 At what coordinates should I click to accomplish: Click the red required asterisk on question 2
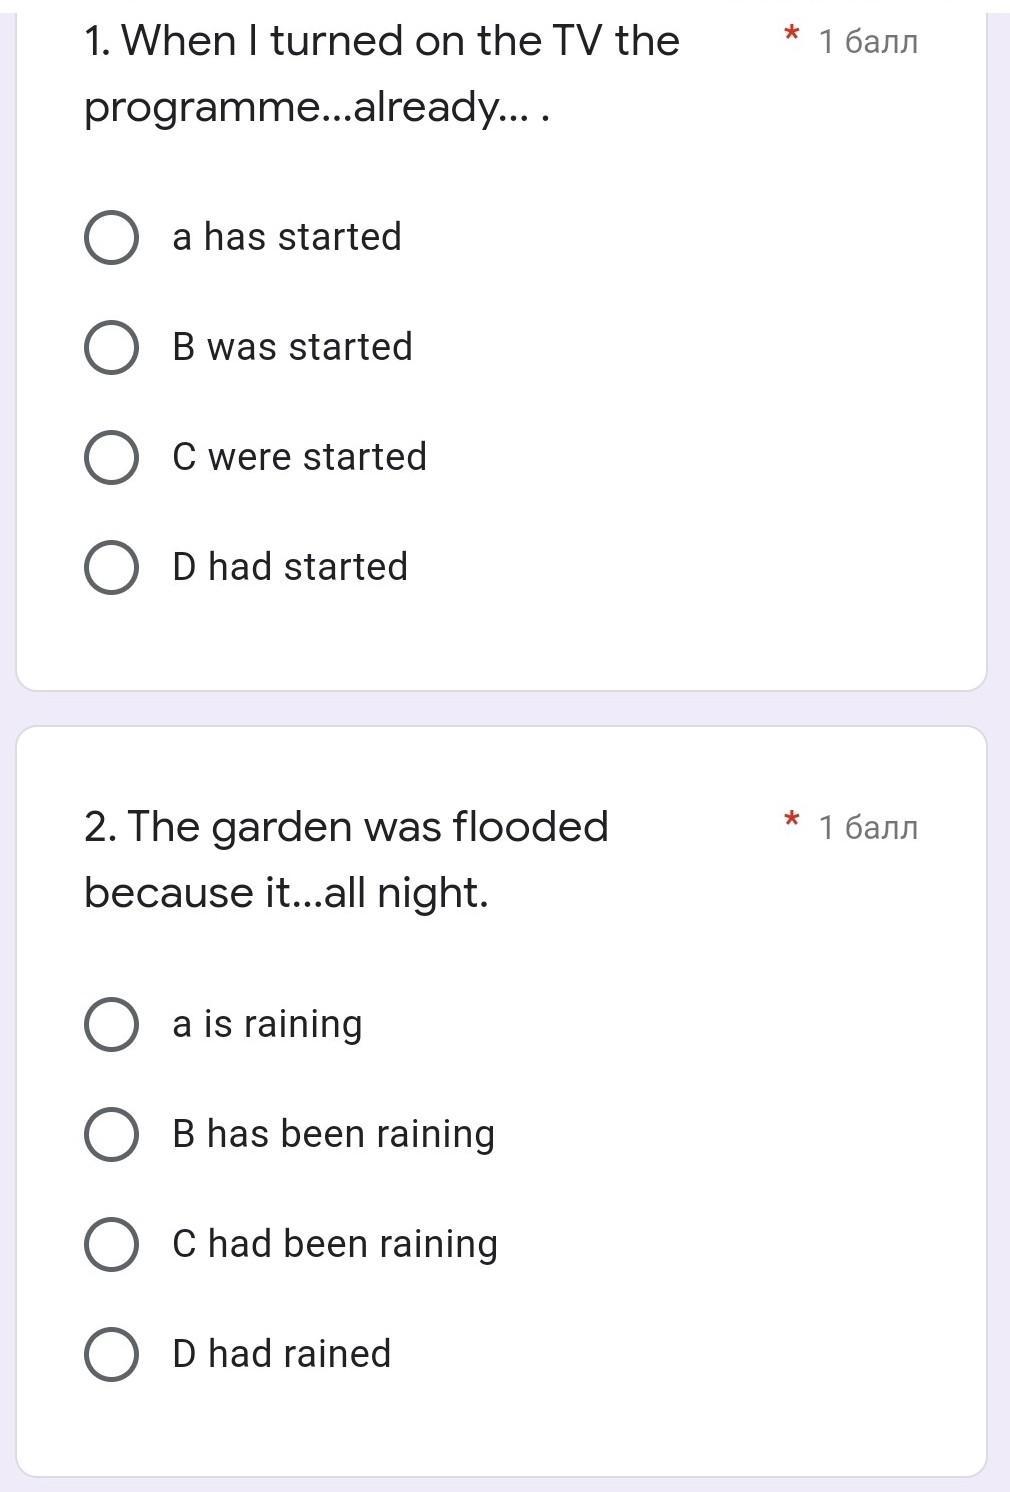click(791, 822)
